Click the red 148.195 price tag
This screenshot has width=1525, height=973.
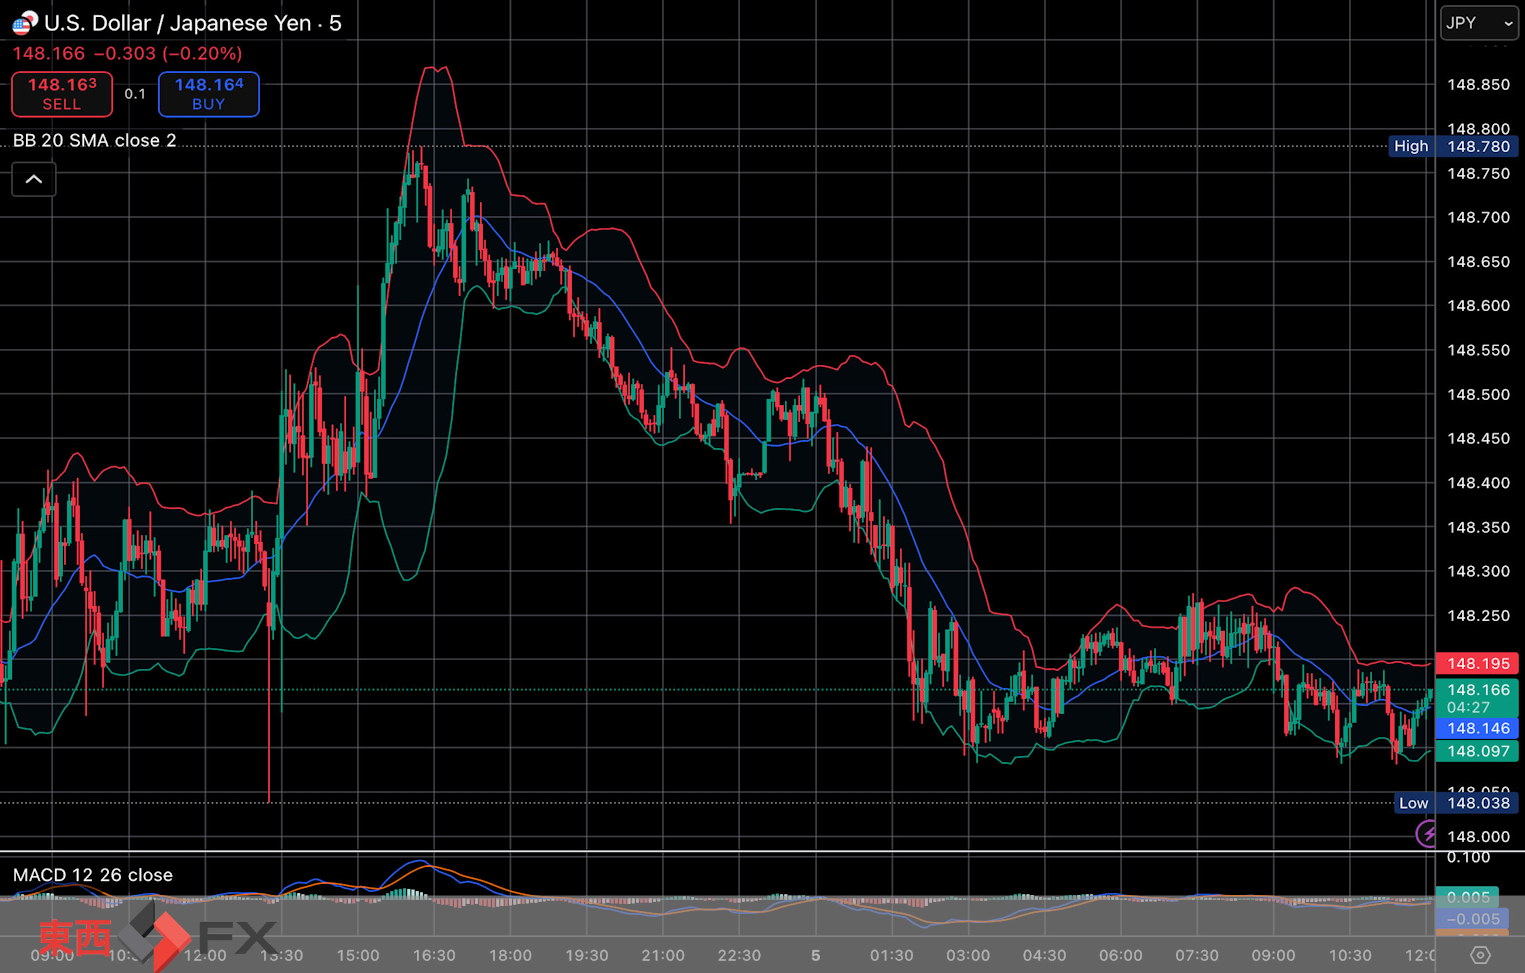(1477, 663)
